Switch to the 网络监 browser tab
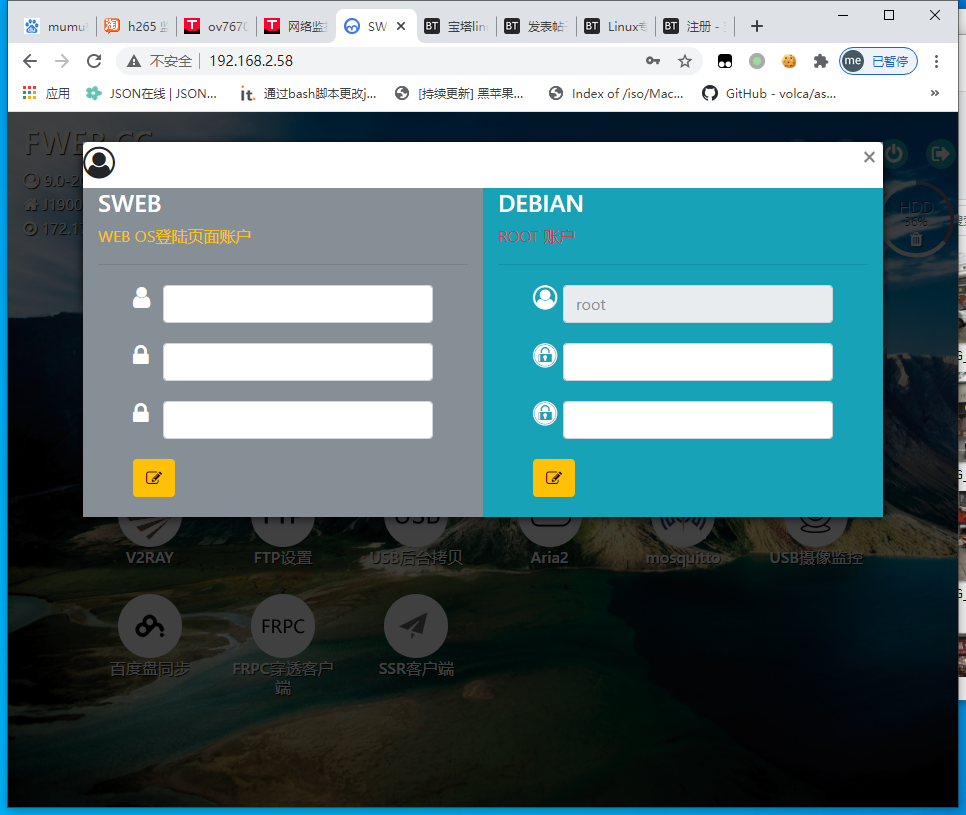966x815 pixels. (x=296, y=26)
